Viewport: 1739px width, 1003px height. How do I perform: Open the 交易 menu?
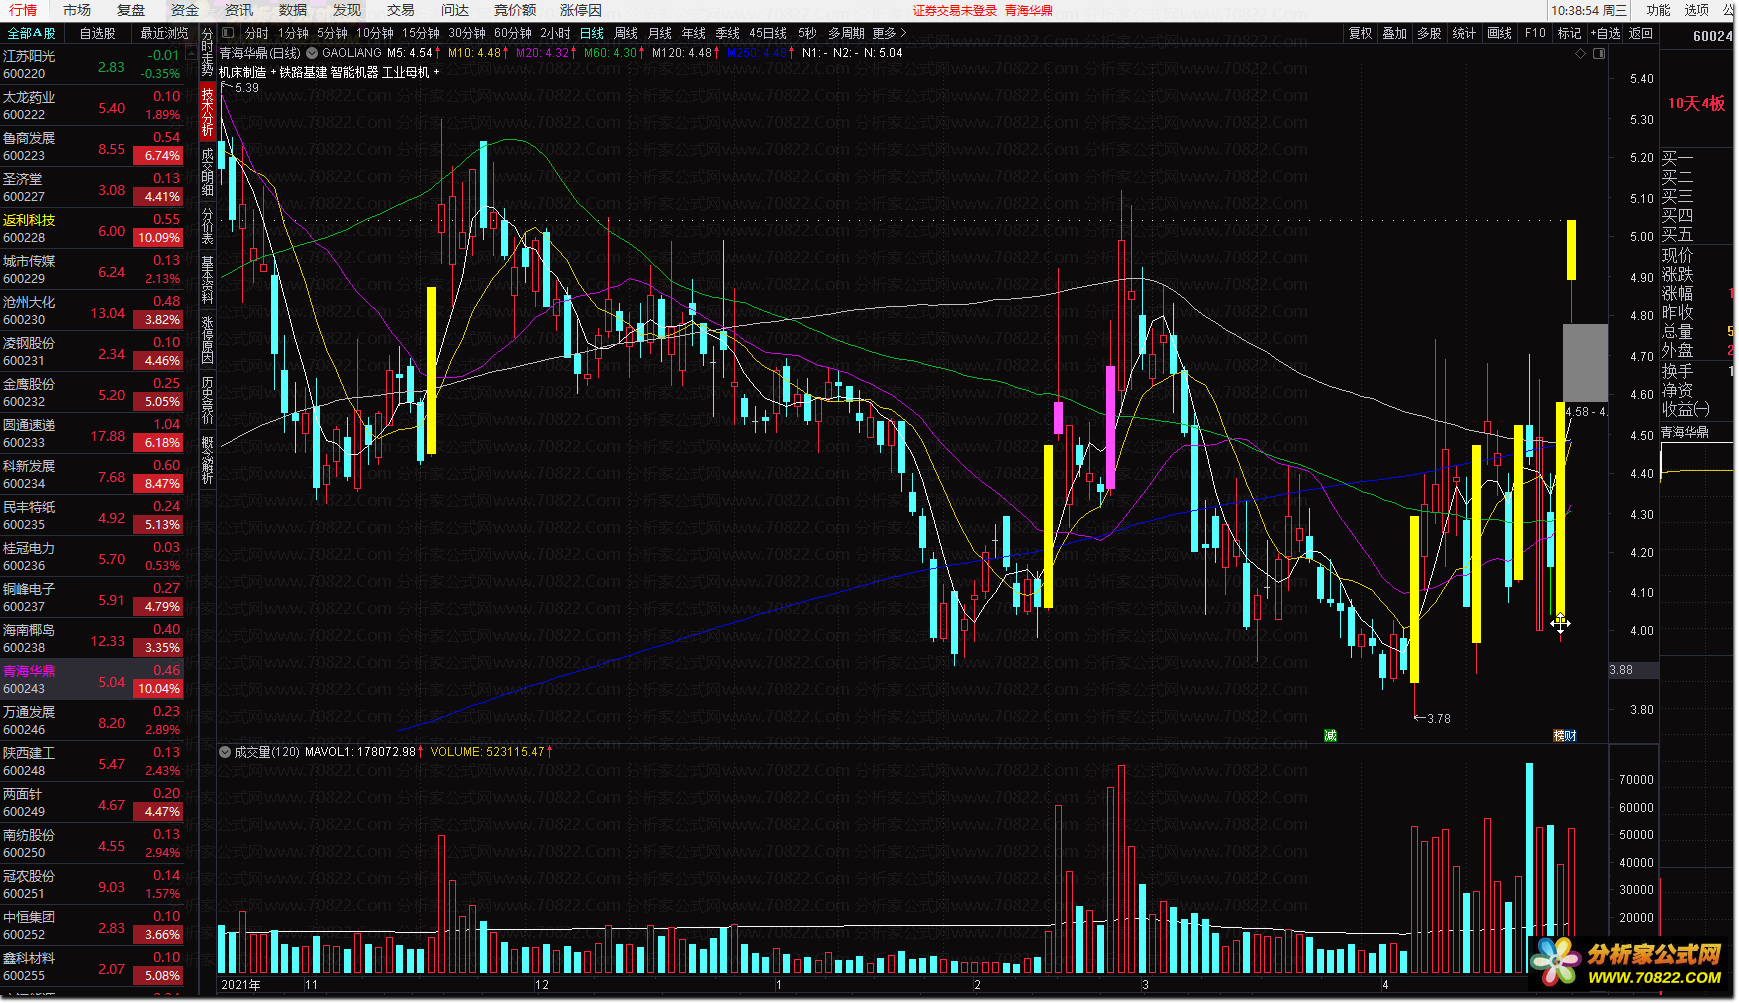tap(401, 10)
